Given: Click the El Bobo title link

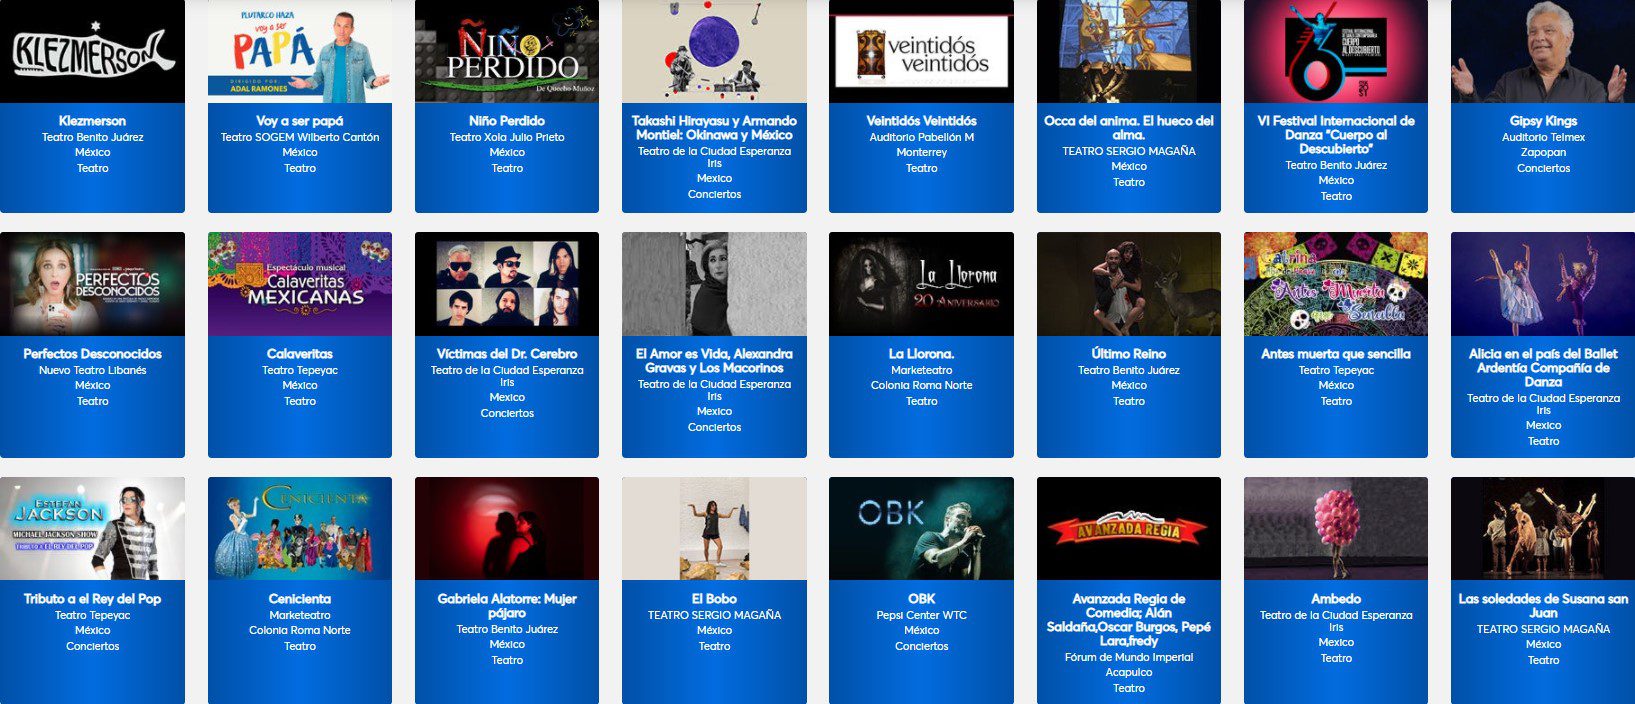Looking at the screenshot, I should [714, 599].
